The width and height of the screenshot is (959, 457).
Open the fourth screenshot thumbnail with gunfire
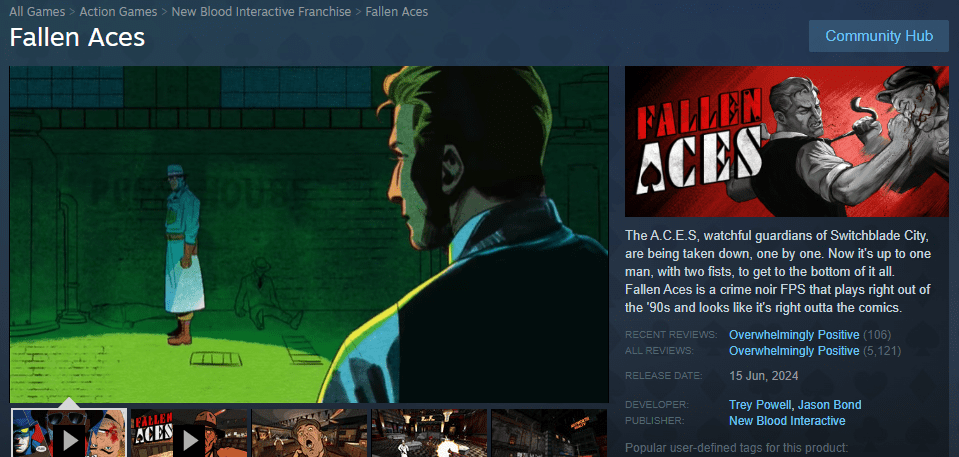(x=429, y=434)
